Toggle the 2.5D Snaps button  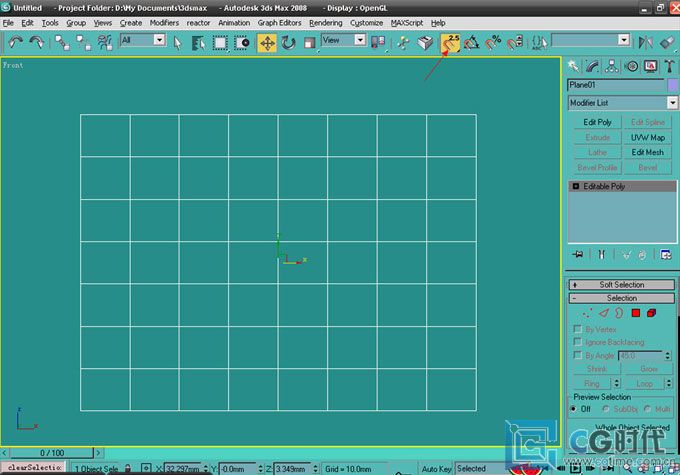click(450, 42)
